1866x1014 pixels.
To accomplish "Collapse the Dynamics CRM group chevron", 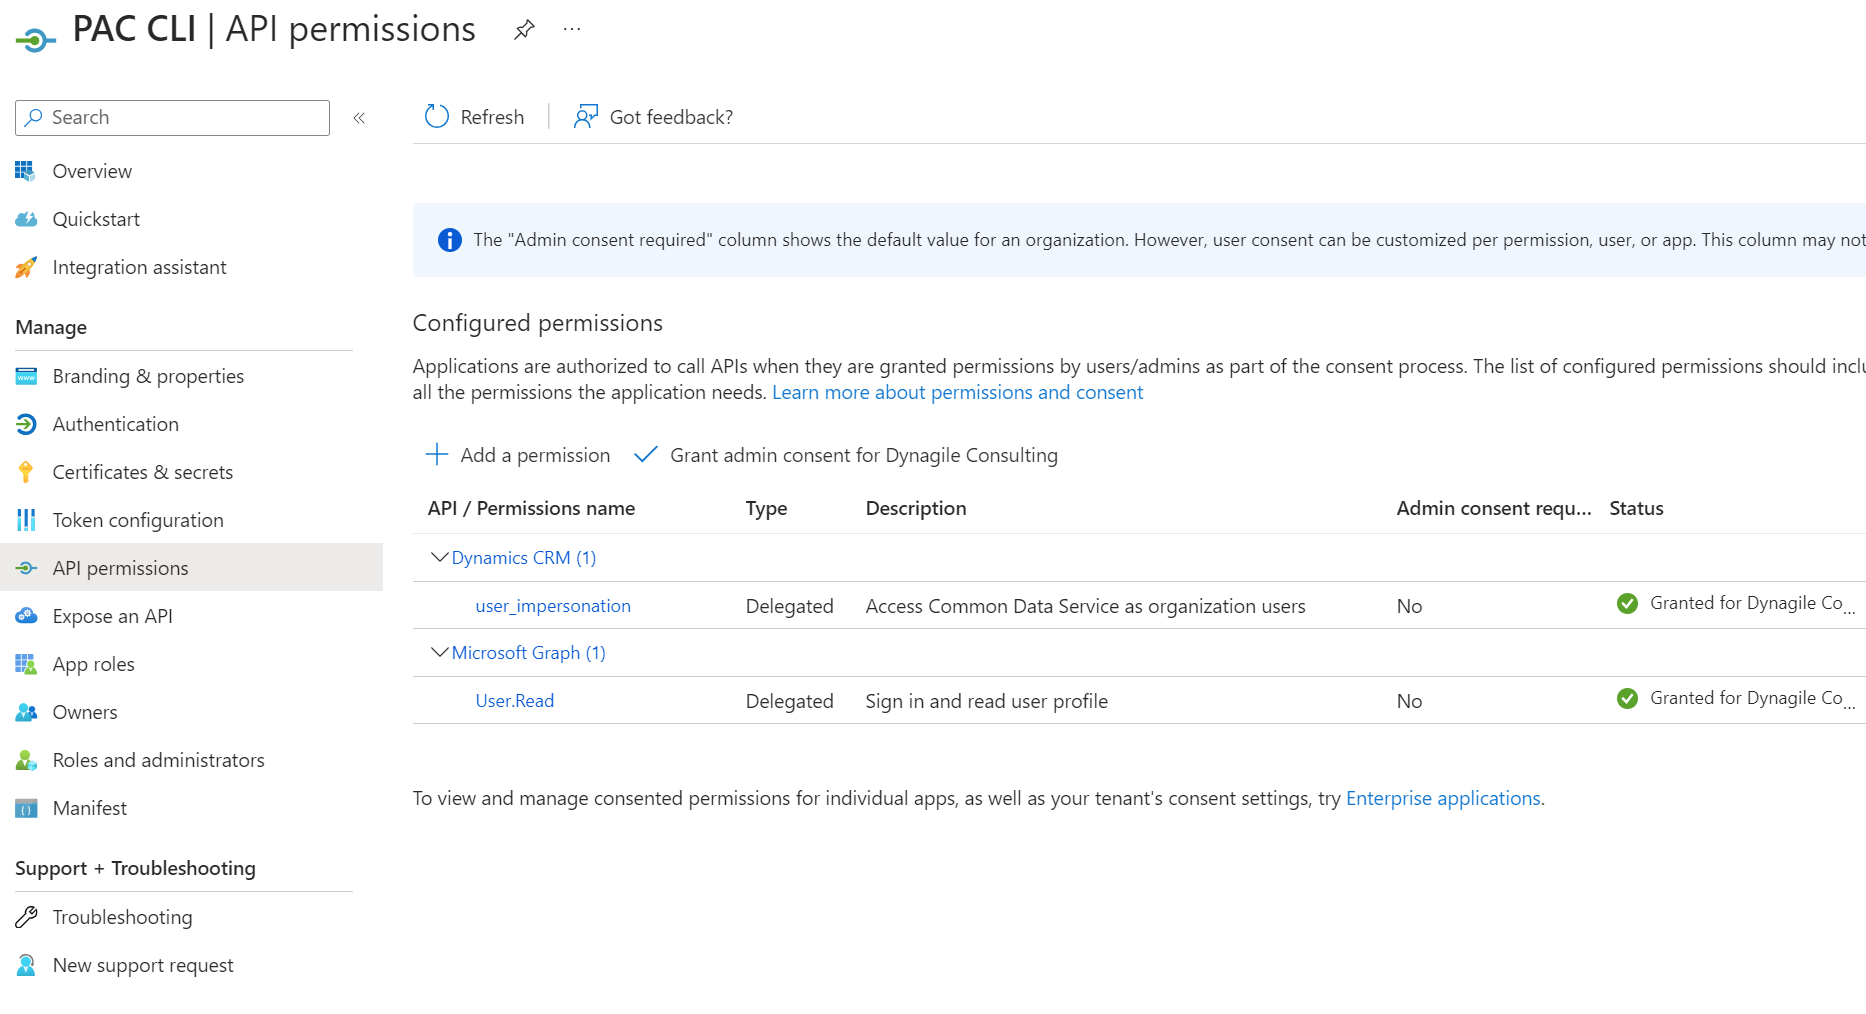I will (x=439, y=557).
